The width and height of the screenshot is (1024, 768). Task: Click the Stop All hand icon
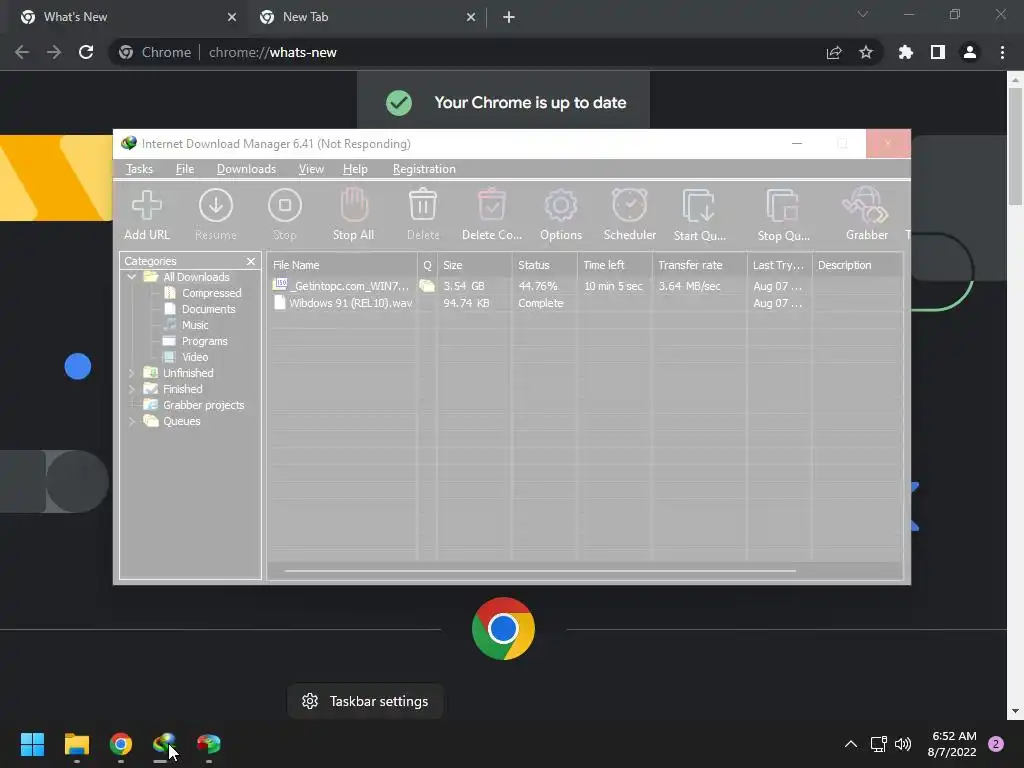point(353,215)
